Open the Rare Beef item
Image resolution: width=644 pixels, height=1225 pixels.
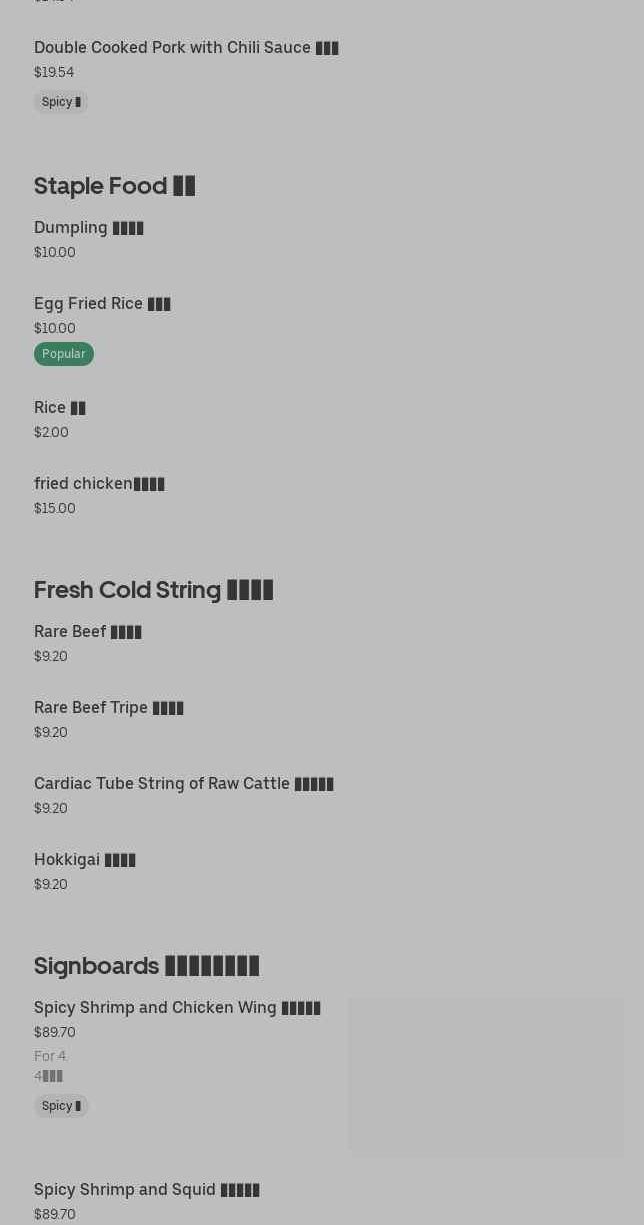point(87,632)
